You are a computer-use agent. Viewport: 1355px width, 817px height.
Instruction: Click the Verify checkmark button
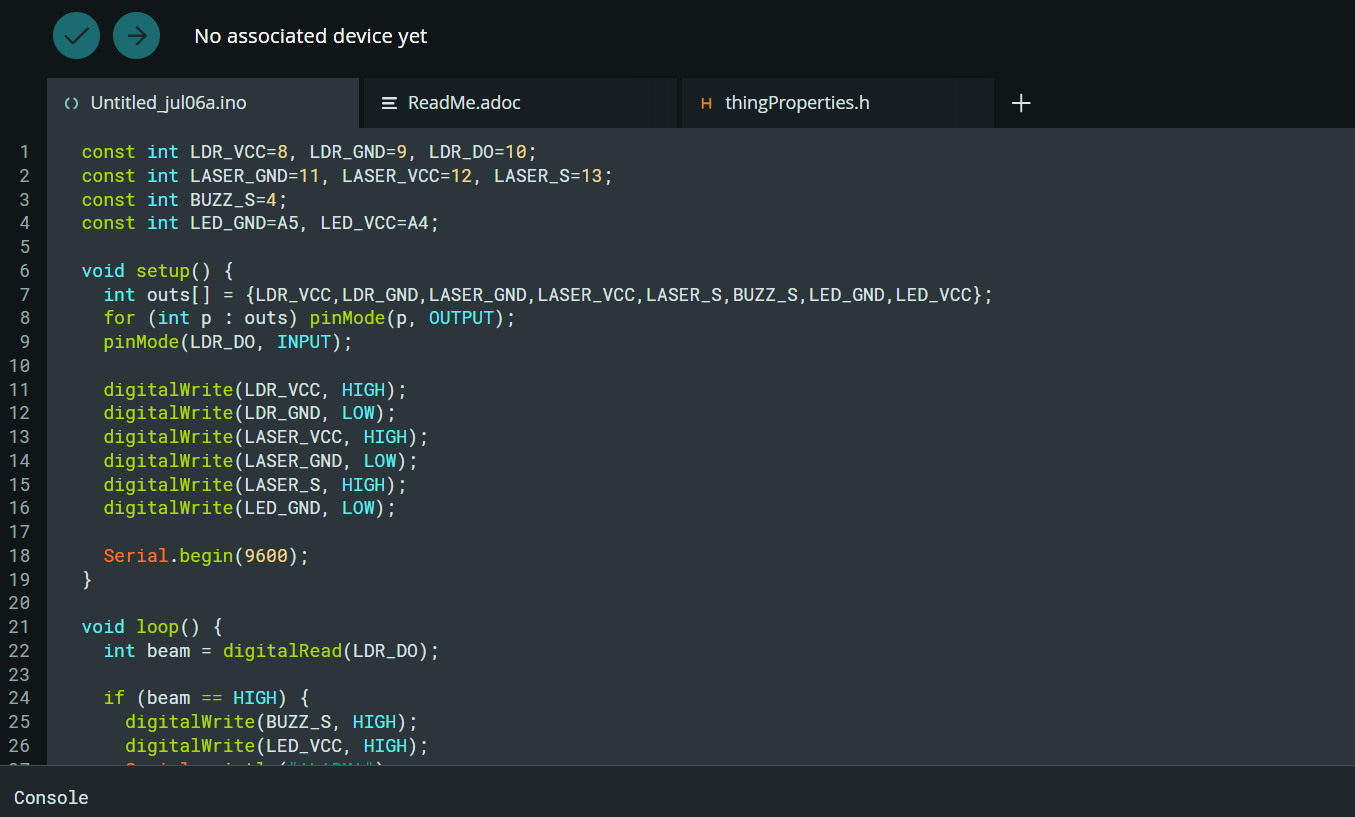pyautogui.click(x=76, y=36)
